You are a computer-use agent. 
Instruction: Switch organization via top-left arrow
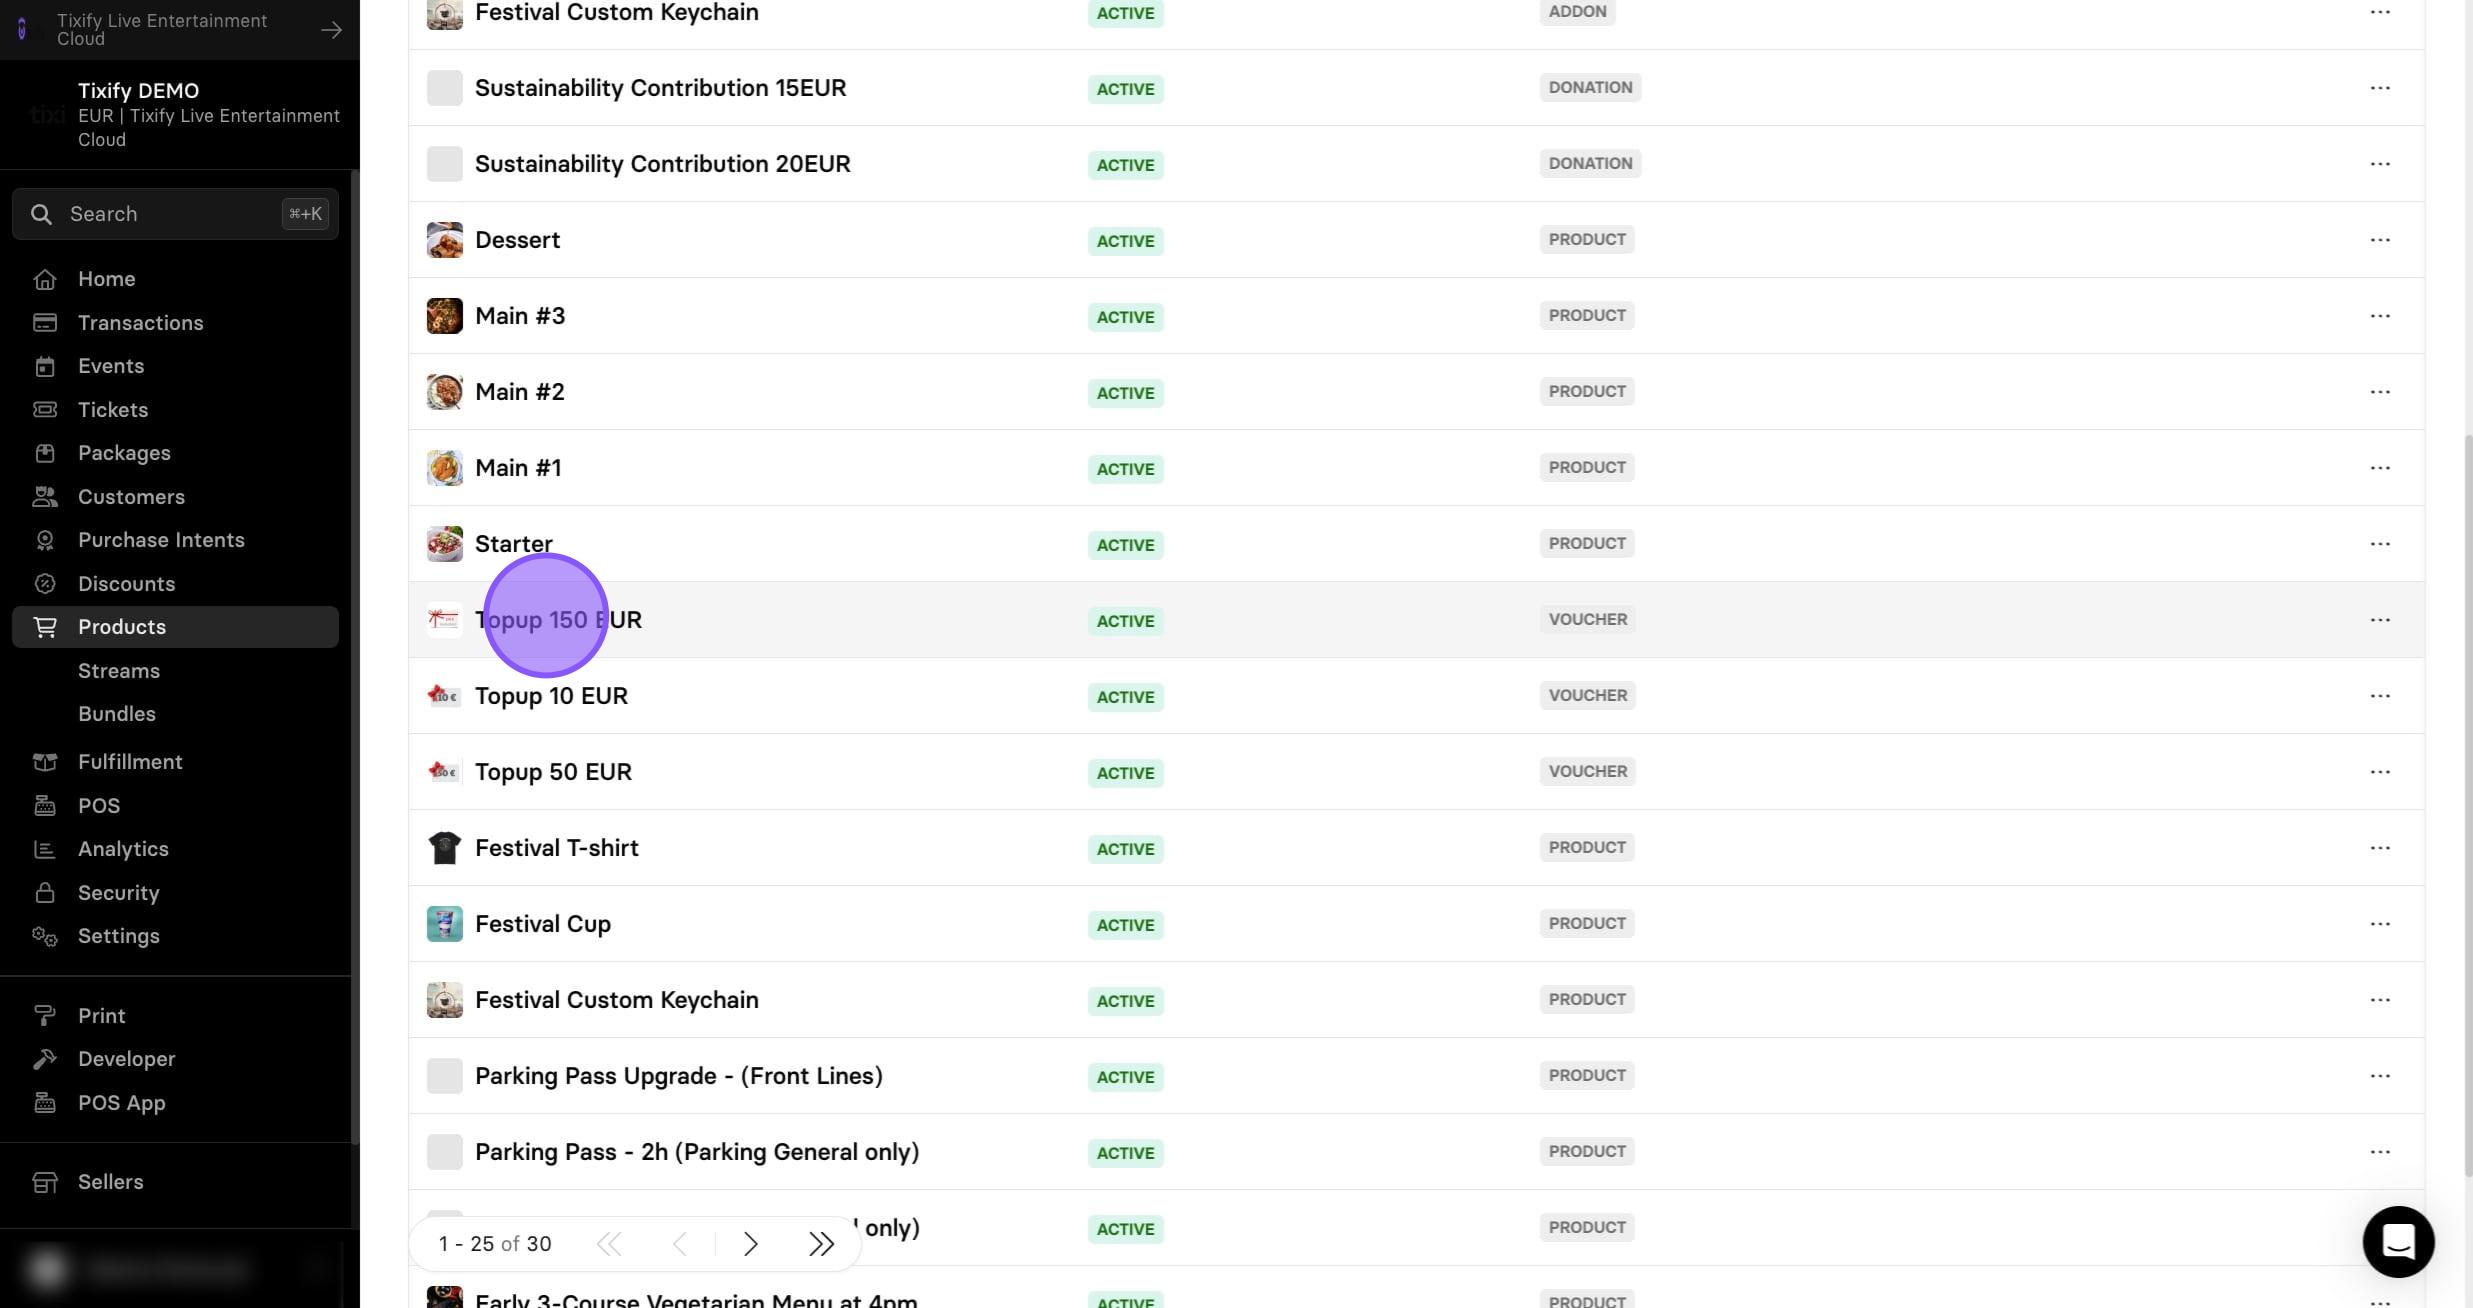click(x=331, y=30)
